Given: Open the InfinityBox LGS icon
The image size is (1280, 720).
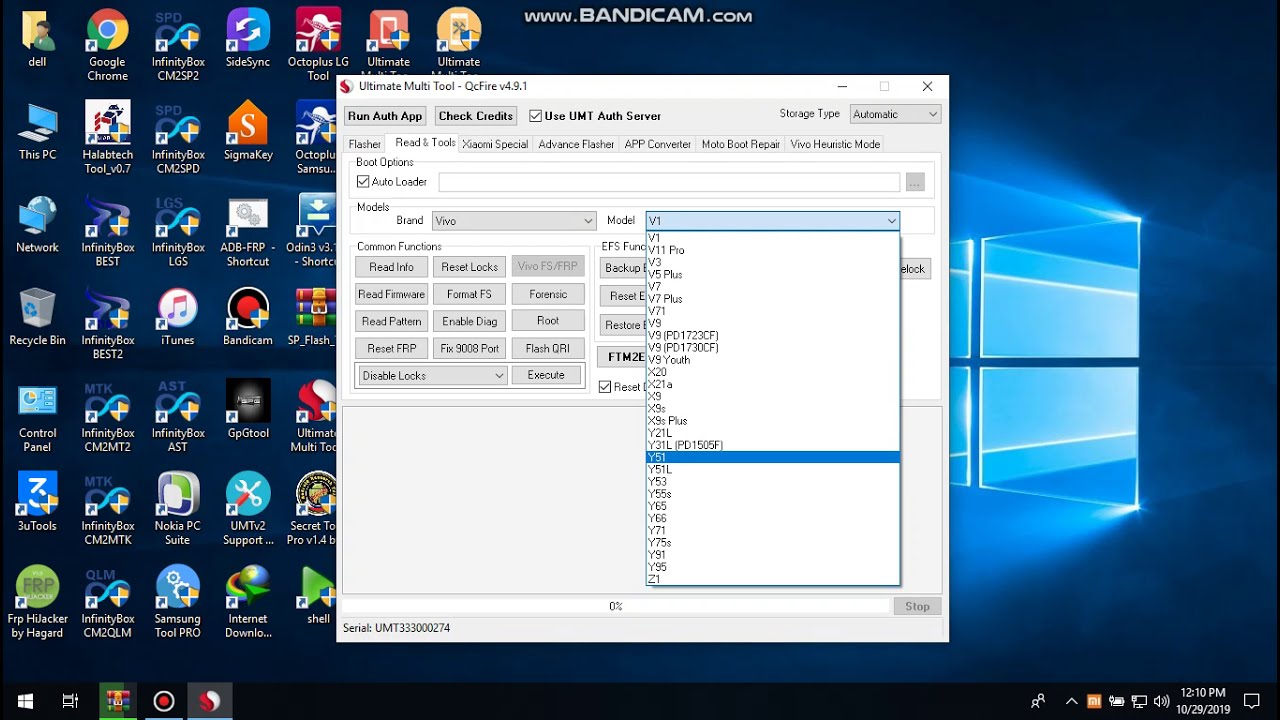Looking at the screenshot, I should click(178, 231).
